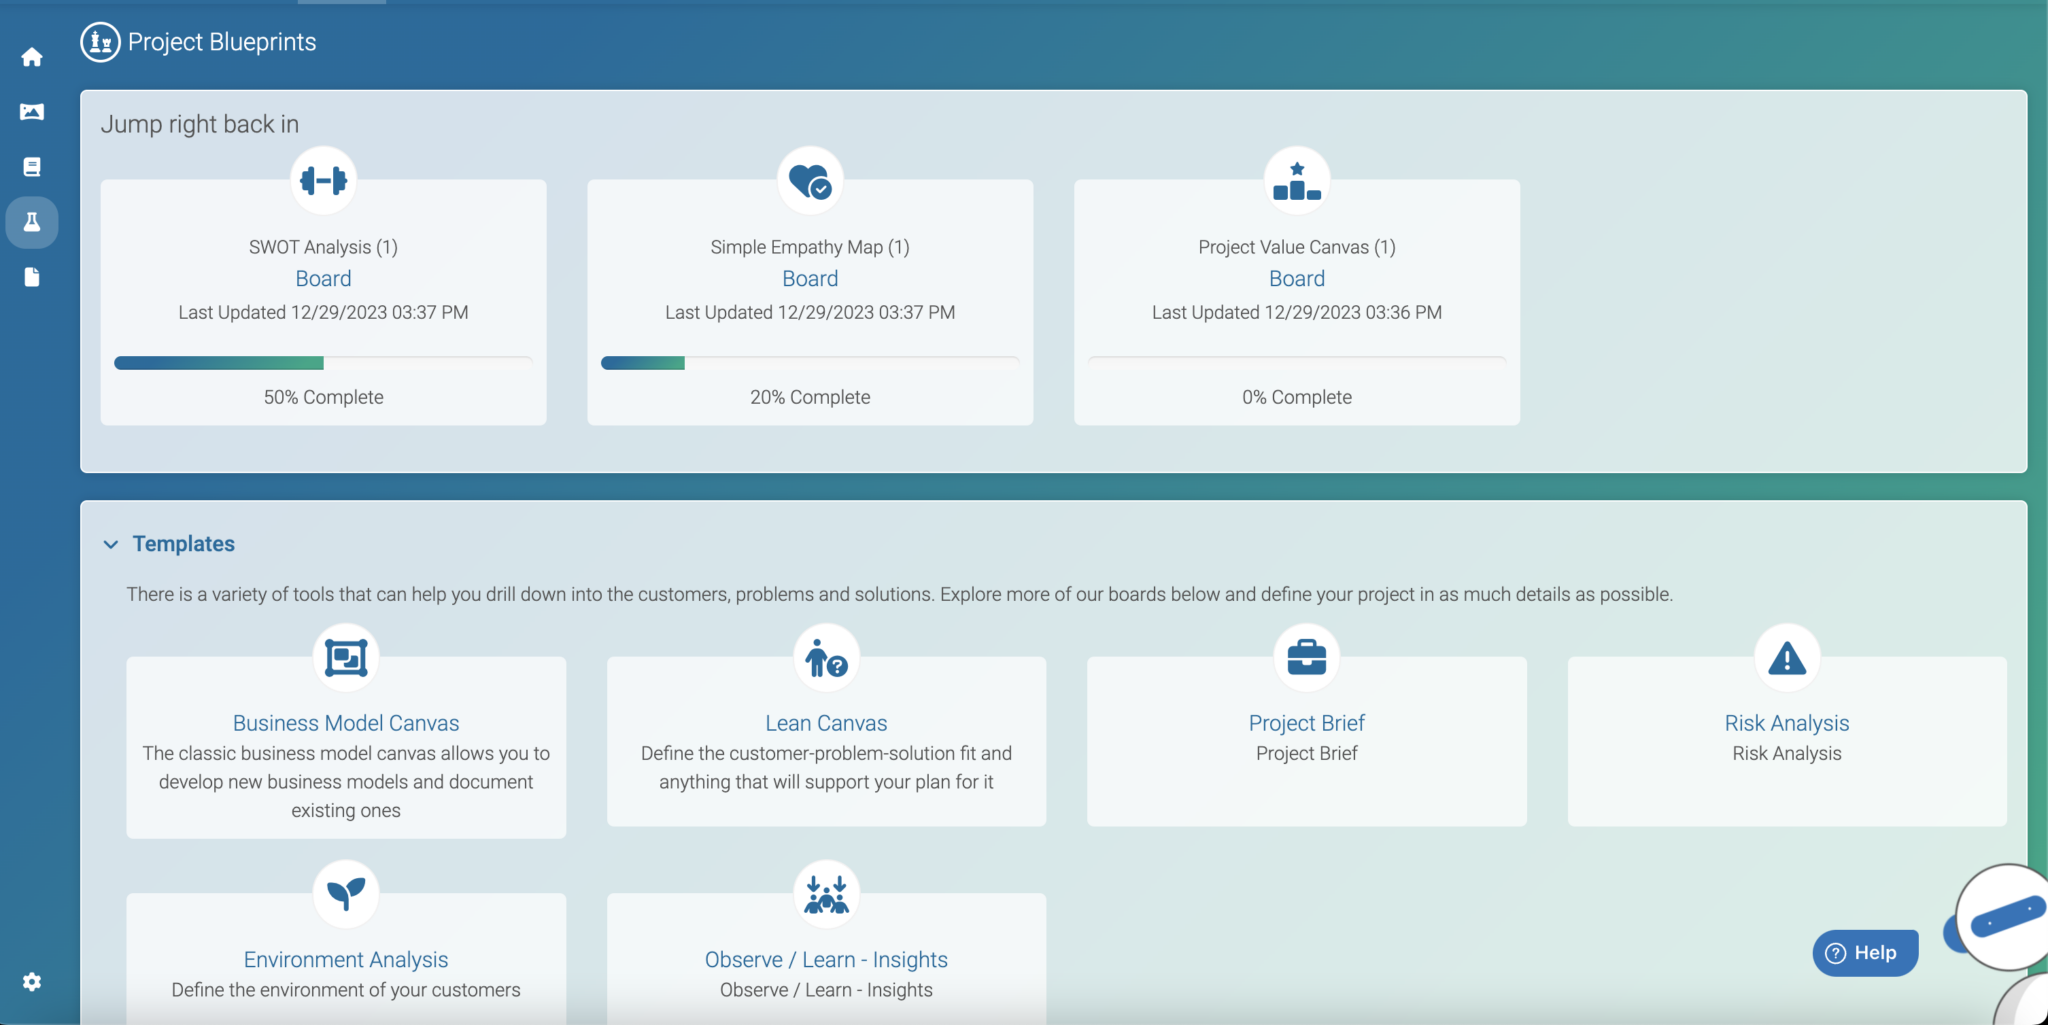This screenshot has width=2048, height=1025.
Task: Click the Simple Empathy Map heart icon
Action: coord(809,180)
